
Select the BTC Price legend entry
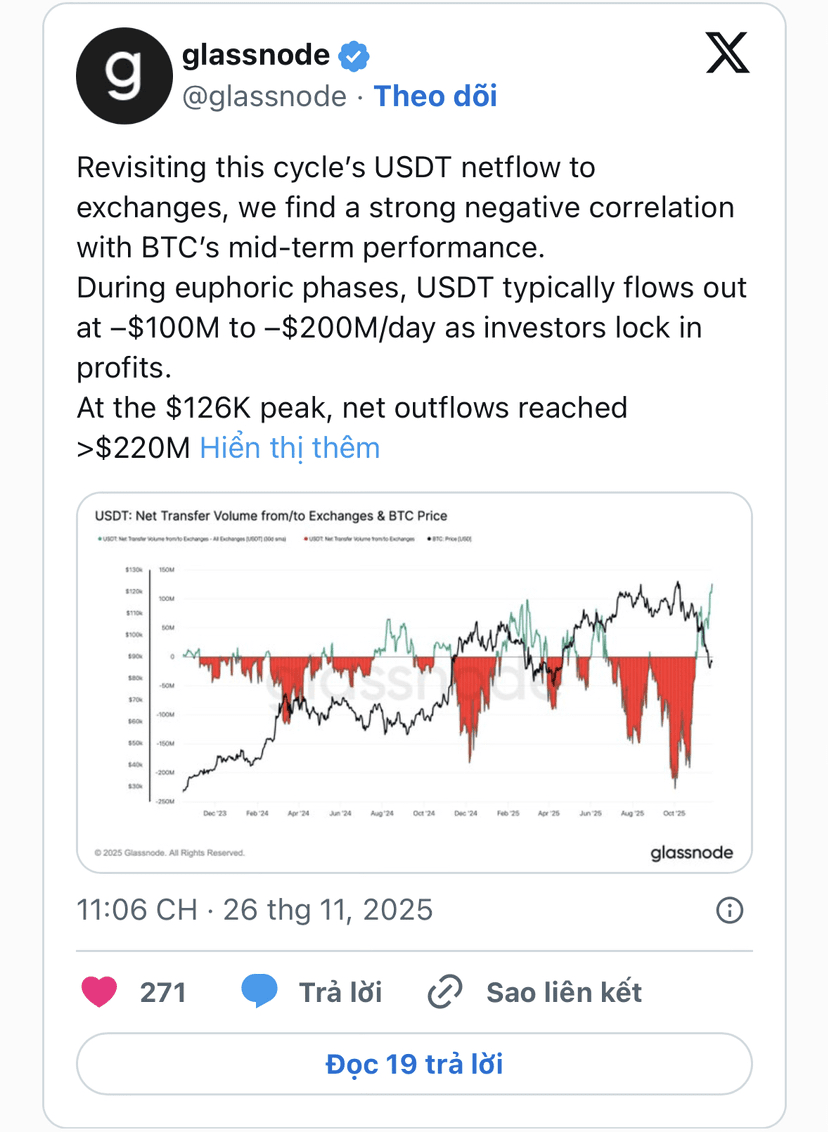pos(451,538)
